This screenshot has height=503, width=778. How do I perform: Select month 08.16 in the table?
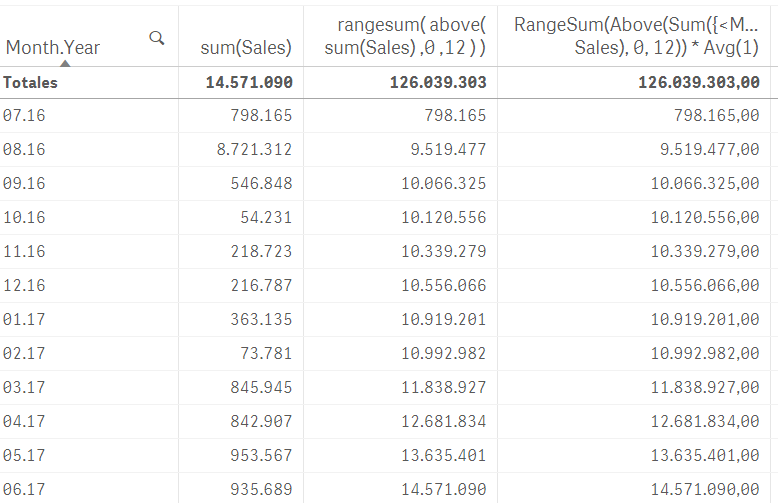[x=24, y=150]
